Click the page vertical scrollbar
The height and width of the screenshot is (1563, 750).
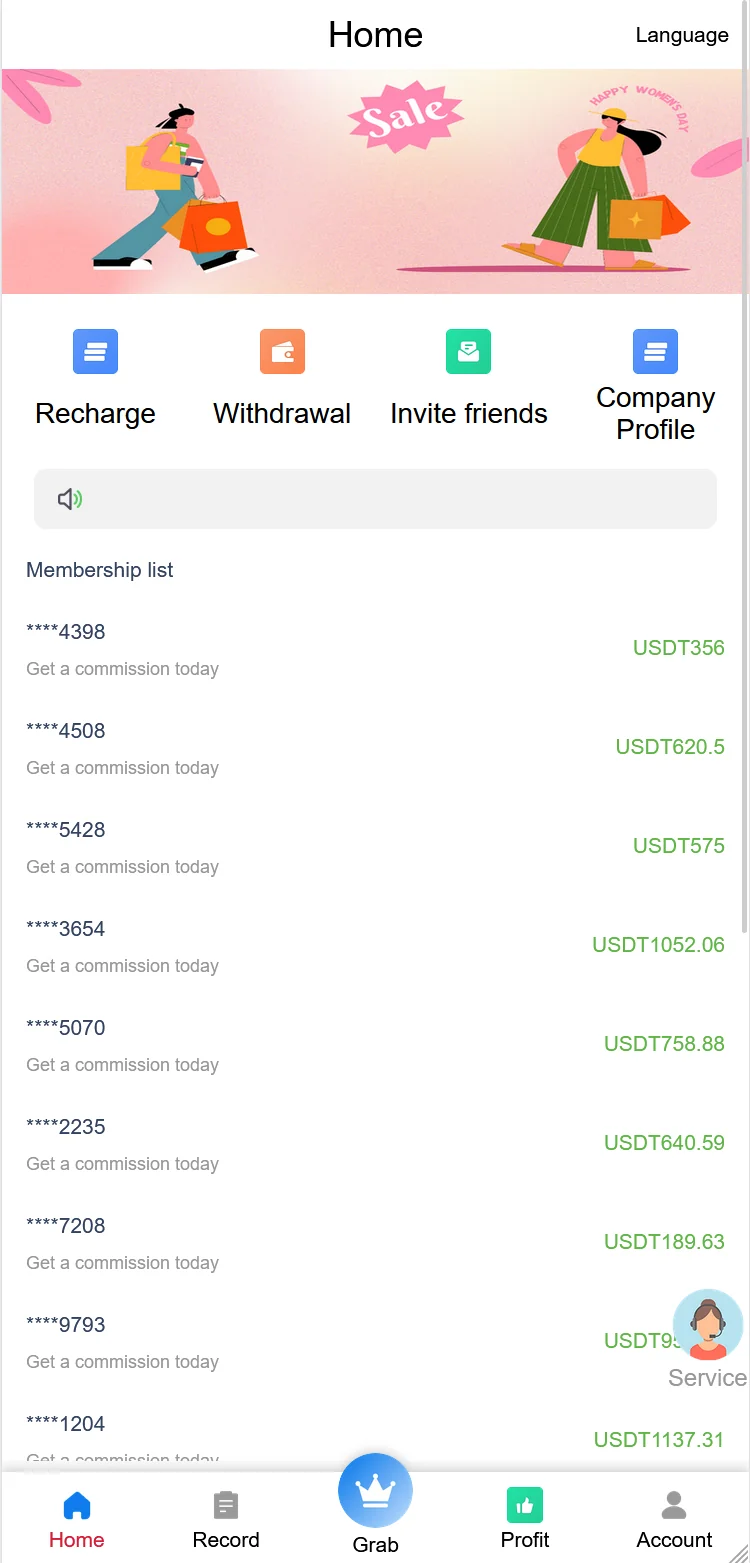pos(745,500)
